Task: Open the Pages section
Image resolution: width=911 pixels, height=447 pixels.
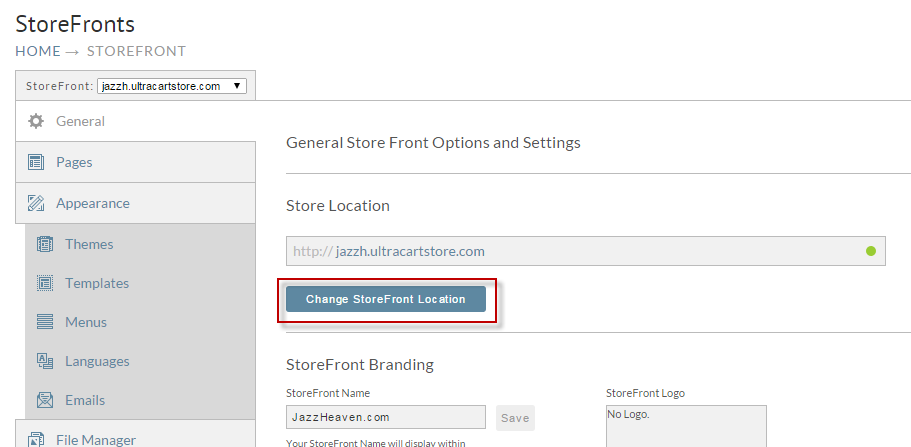Action: pos(135,162)
